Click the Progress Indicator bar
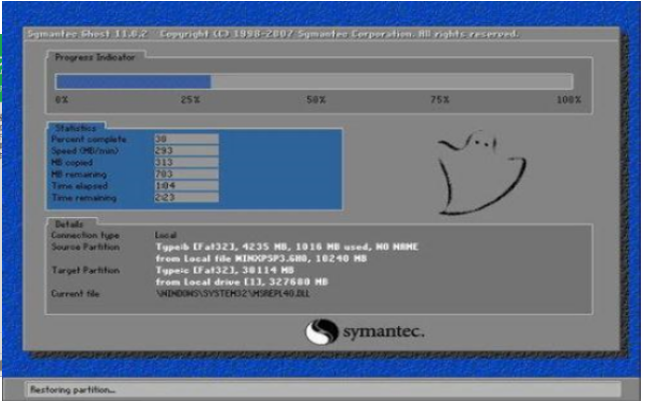652x401 pixels. point(314,82)
